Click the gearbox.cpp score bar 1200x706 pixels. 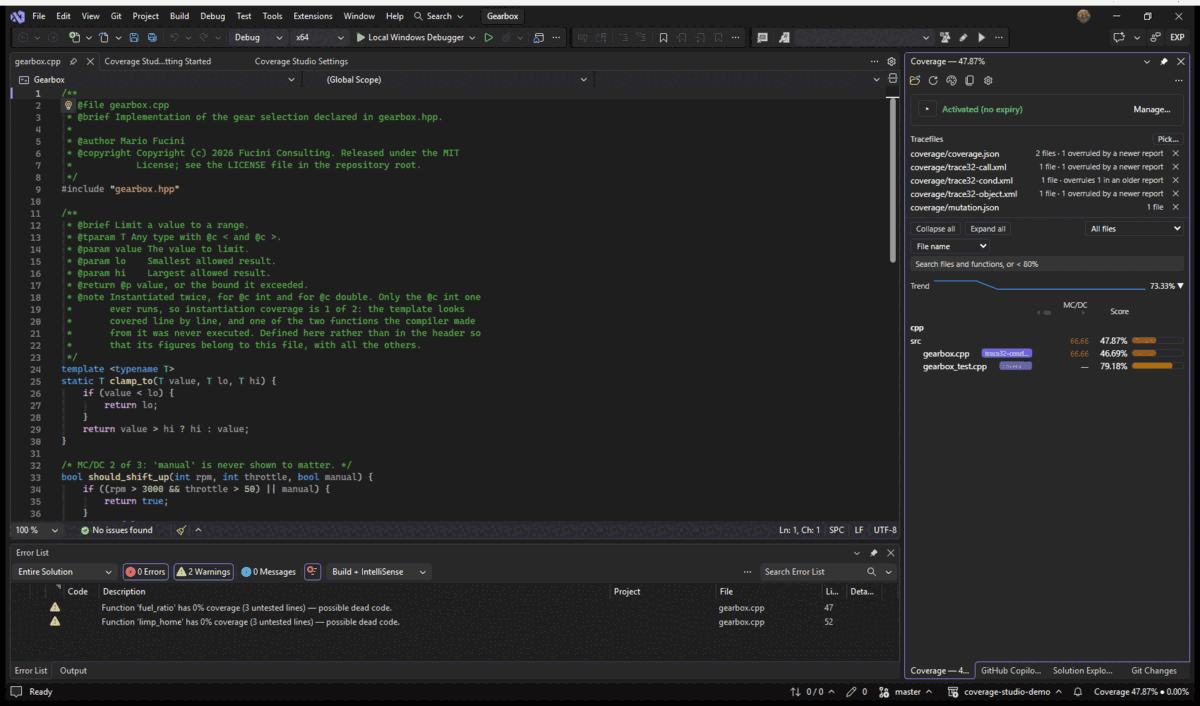pyautogui.click(x=1158, y=353)
